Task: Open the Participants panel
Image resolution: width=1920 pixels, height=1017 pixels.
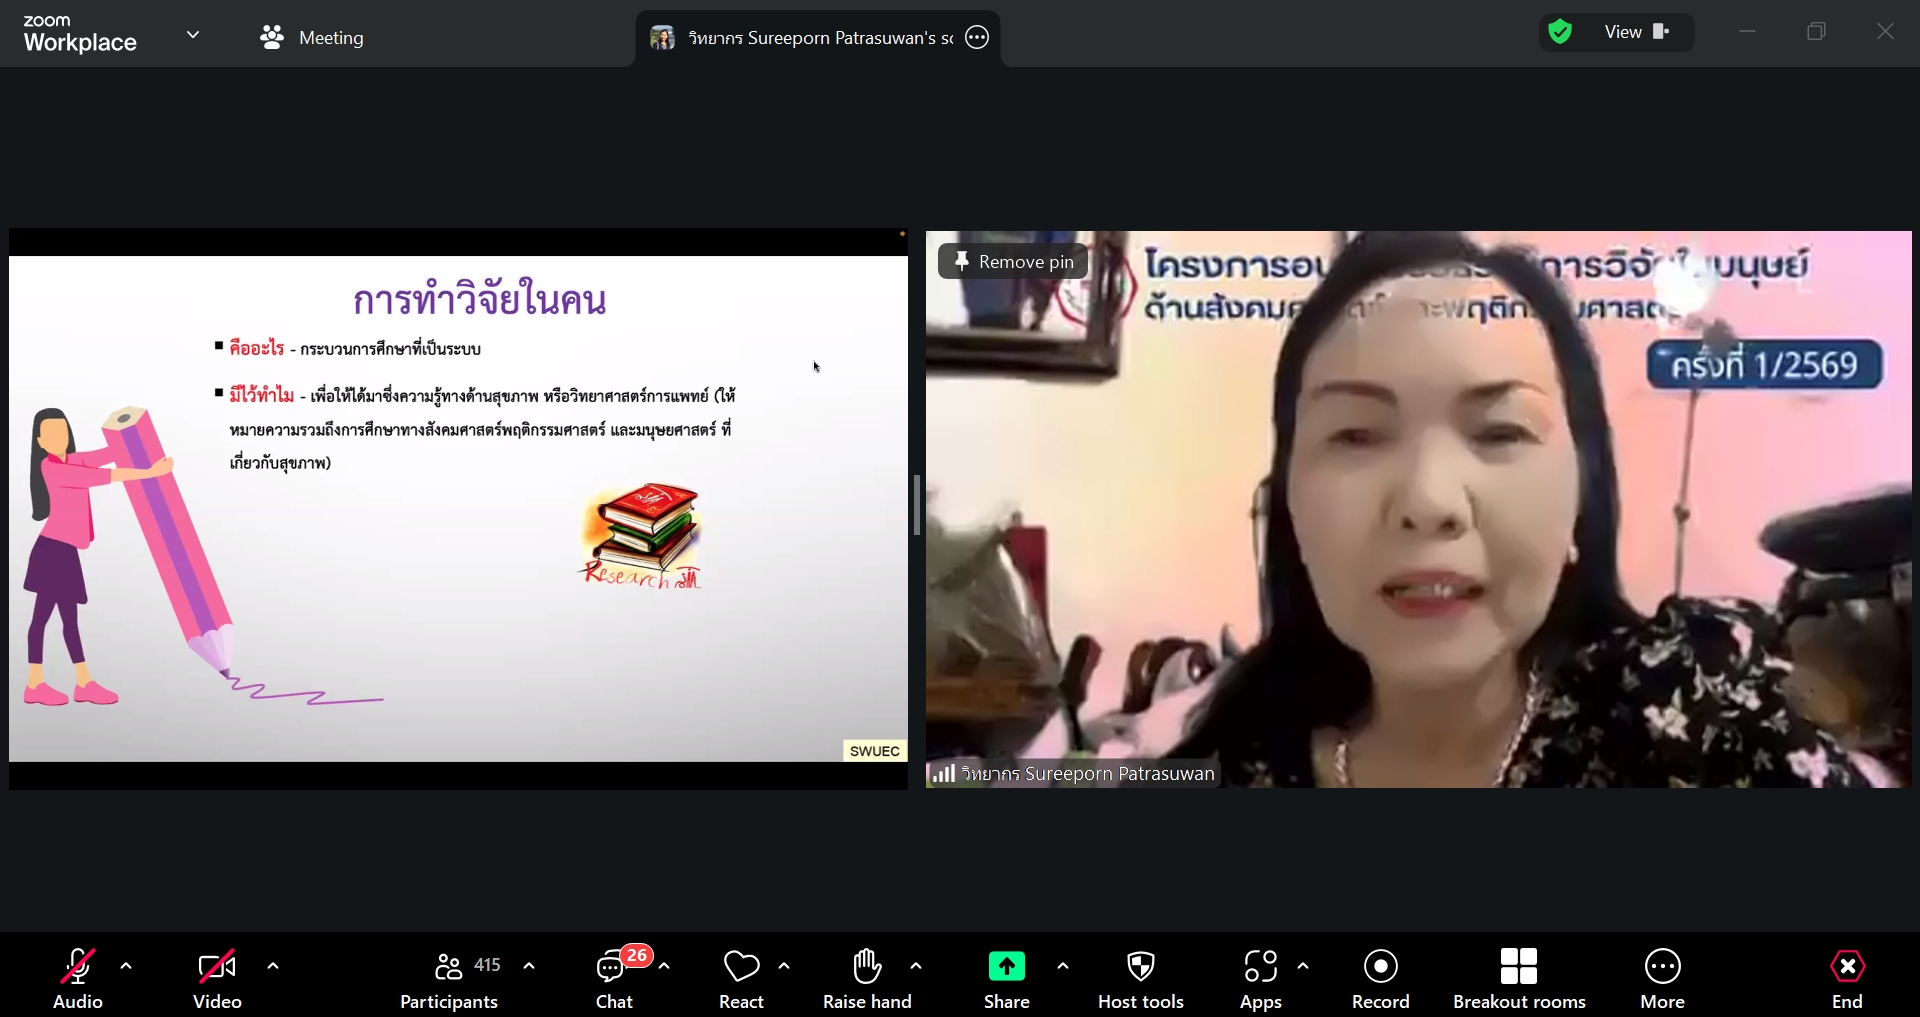Action: [x=449, y=977]
